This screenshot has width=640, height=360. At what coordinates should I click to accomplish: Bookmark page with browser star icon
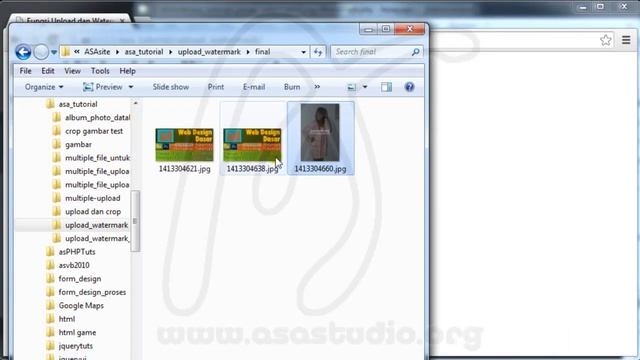606,40
